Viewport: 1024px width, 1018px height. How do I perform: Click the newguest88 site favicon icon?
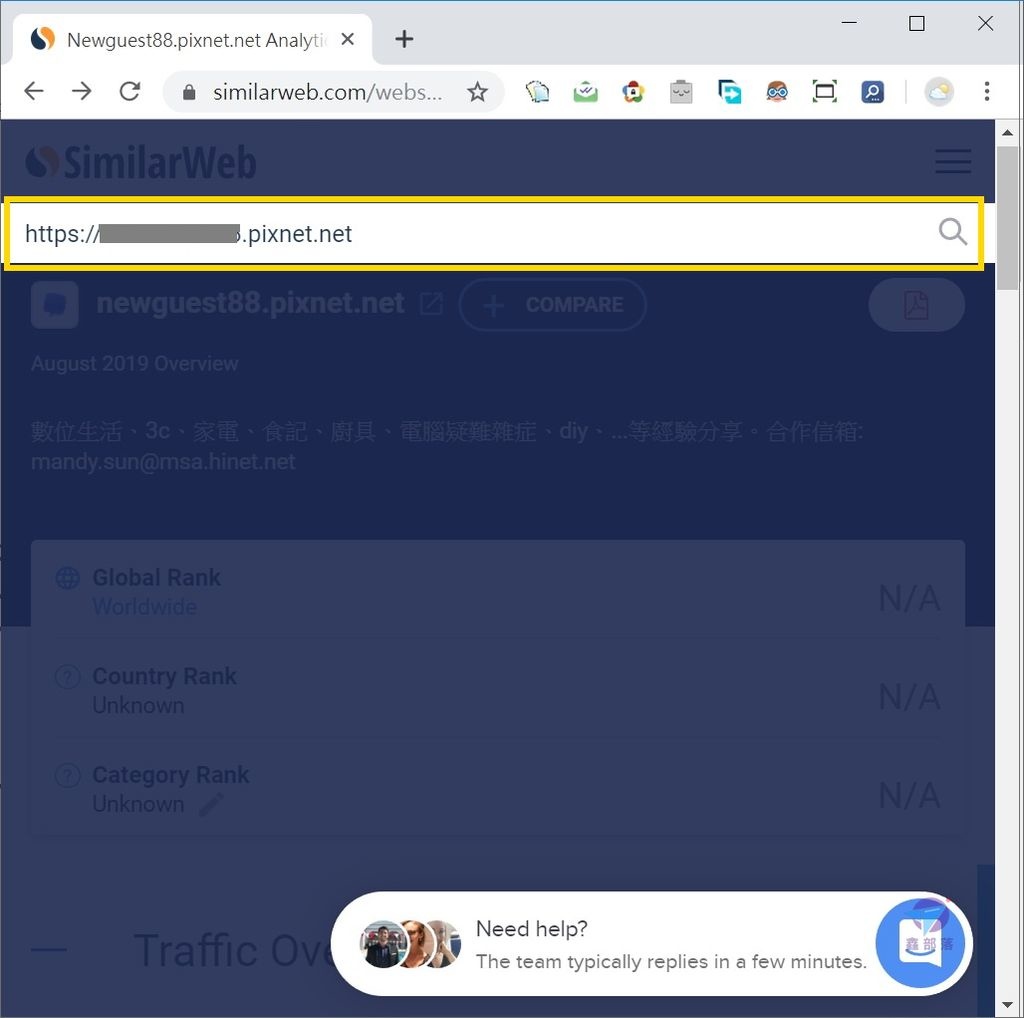click(55, 305)
